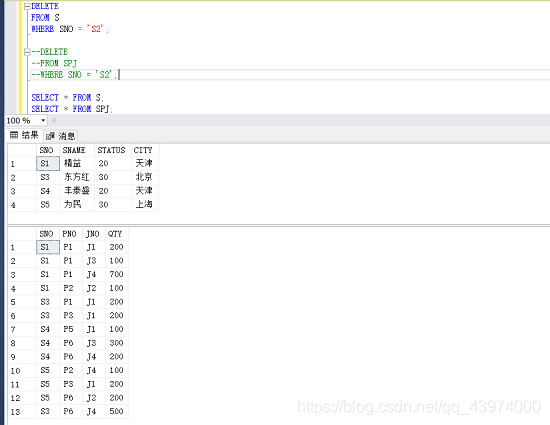The height and width of the screenshot is (425, 550).
Task: Click the grid icon on 结果 tab
Action: 14,135
